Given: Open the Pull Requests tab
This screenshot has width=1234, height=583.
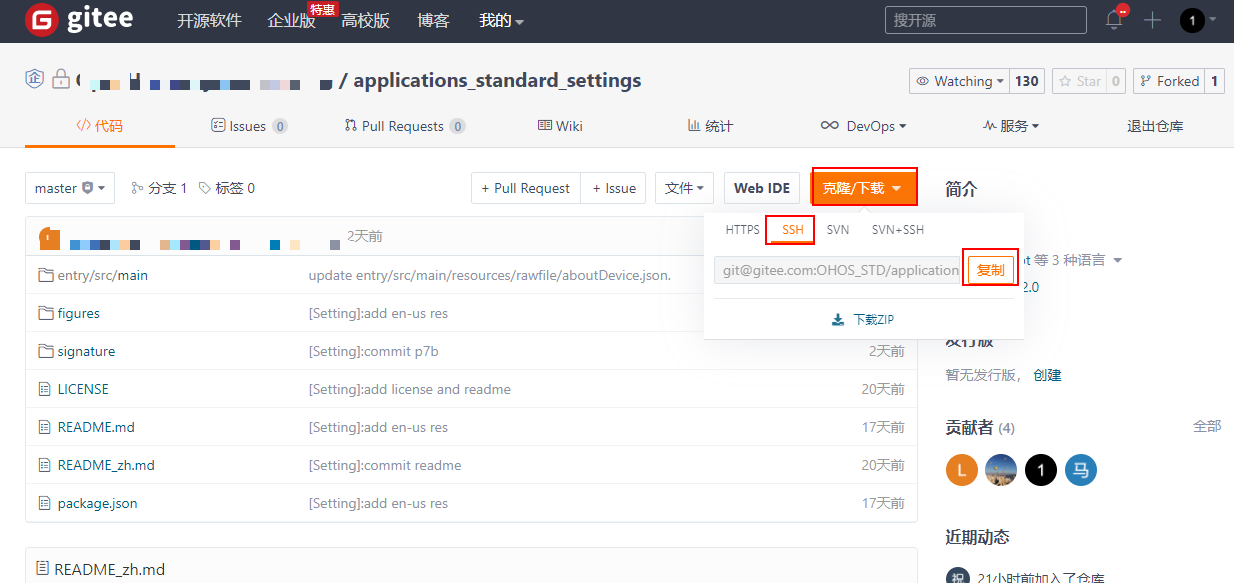Looking at the screenshot, I should [403, 126].
